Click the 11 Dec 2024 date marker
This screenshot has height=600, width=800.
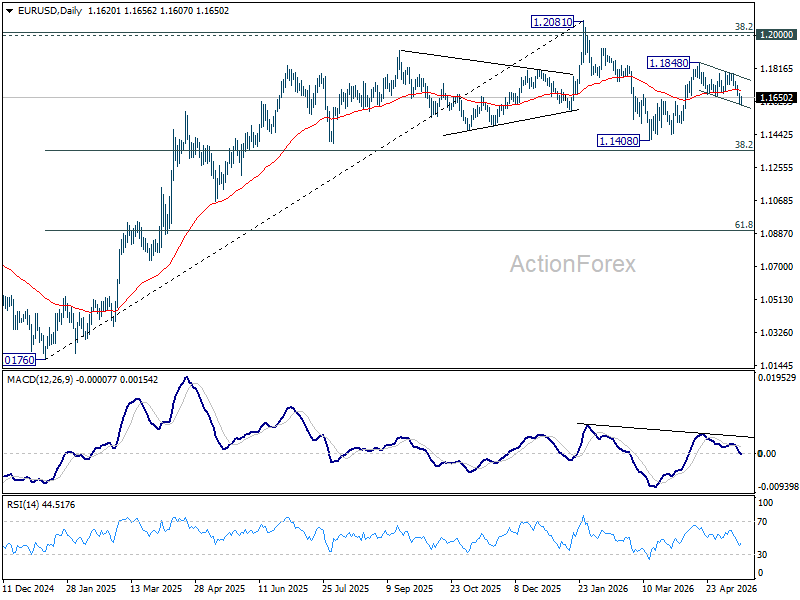(28, 588)
